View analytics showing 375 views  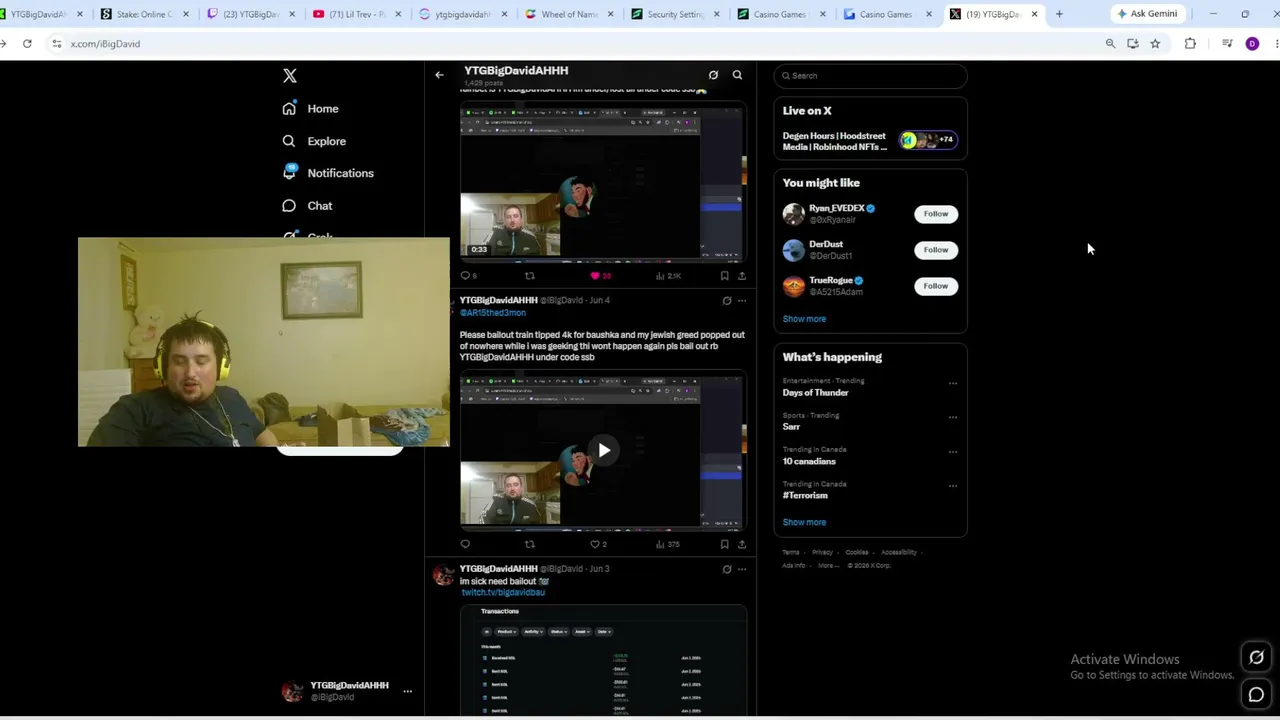(668, 544)
